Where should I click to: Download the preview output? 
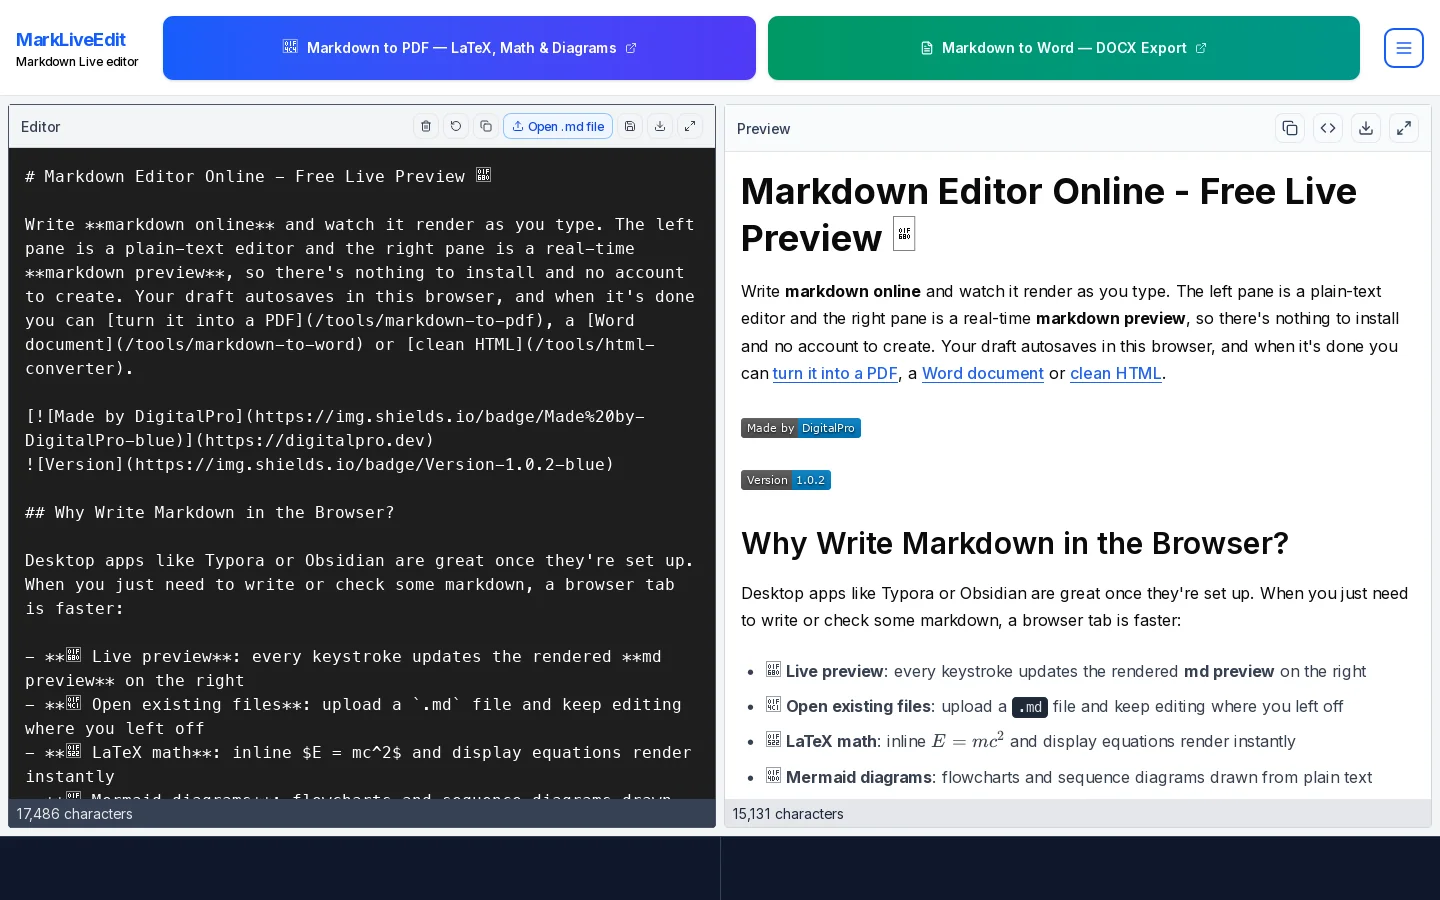[x=1366, y=128]
